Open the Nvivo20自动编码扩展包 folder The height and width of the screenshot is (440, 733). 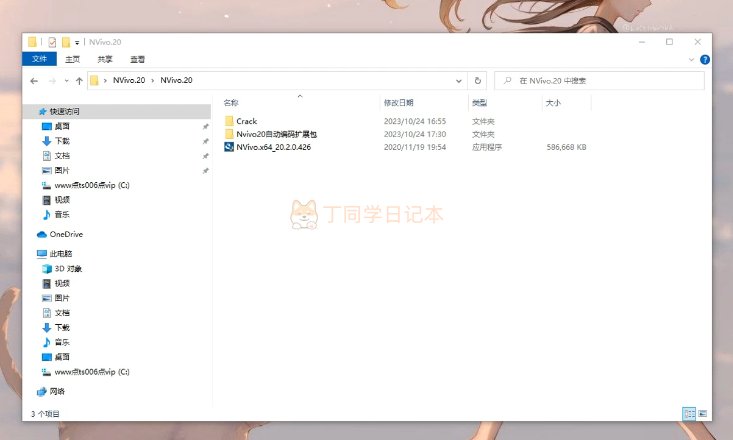[x=276, y=134]
